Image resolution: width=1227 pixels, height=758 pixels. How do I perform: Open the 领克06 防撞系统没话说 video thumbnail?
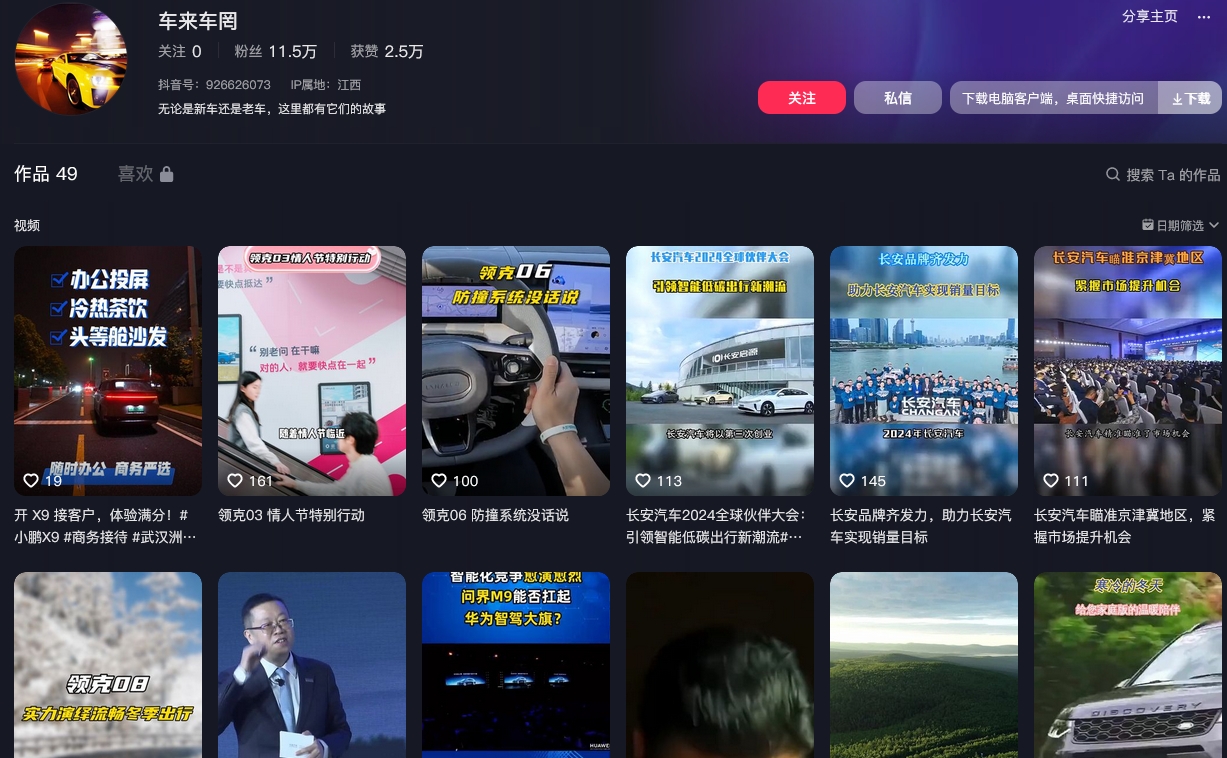[x=516, y=371]
